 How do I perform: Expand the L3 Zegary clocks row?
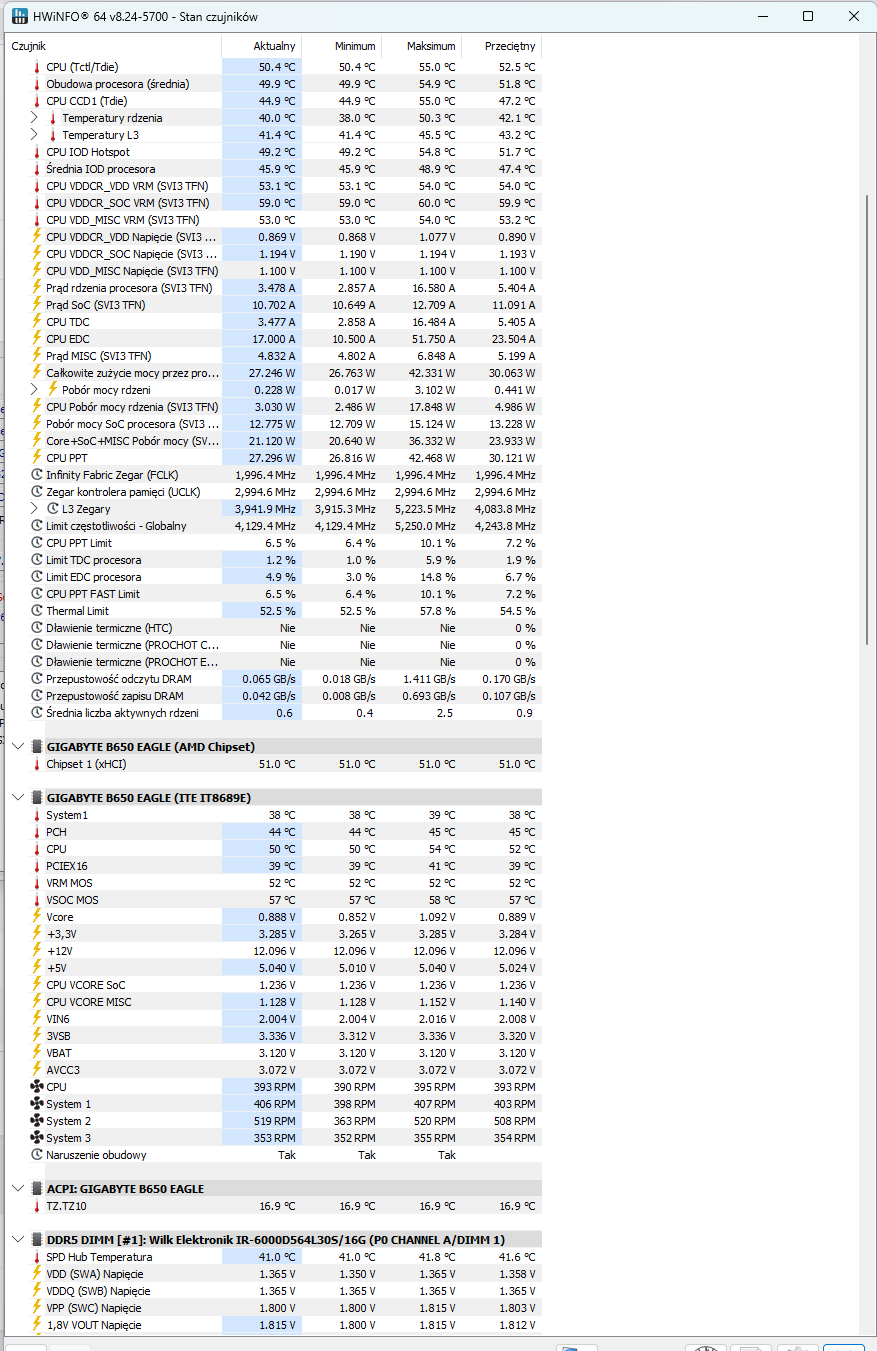tap(35, 509)
